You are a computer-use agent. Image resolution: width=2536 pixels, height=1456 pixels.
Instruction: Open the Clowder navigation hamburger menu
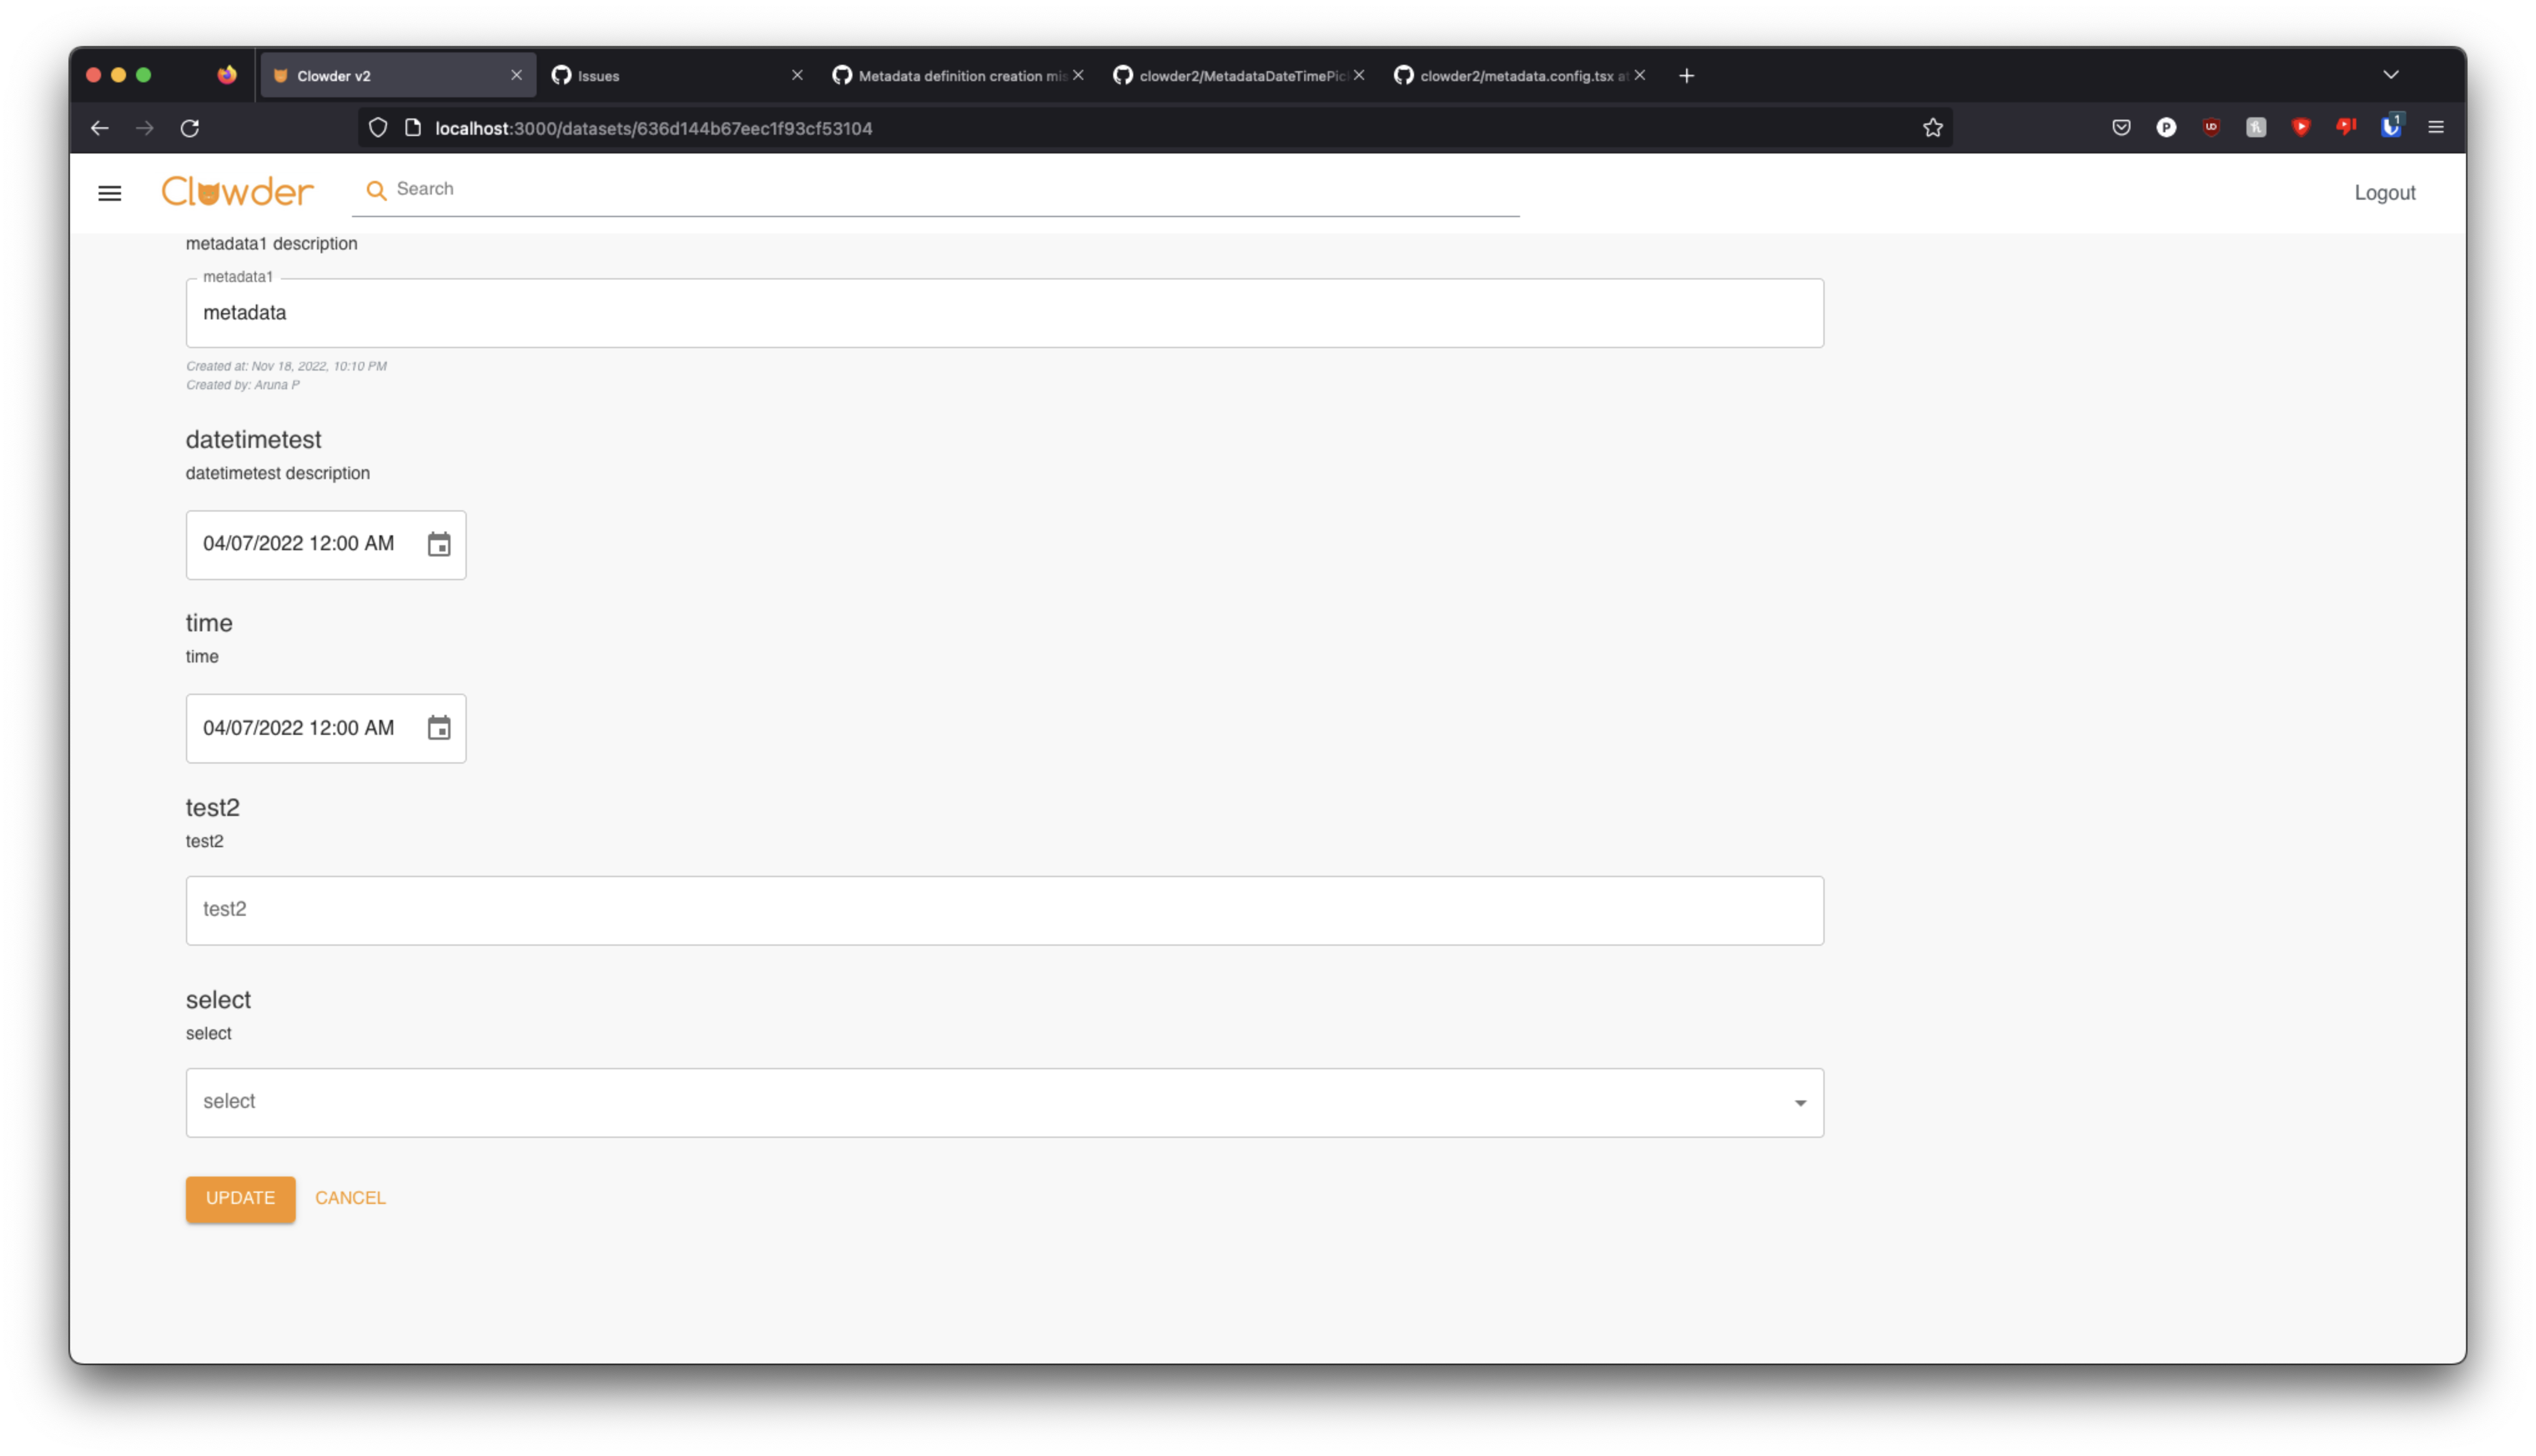click(109, 192)
